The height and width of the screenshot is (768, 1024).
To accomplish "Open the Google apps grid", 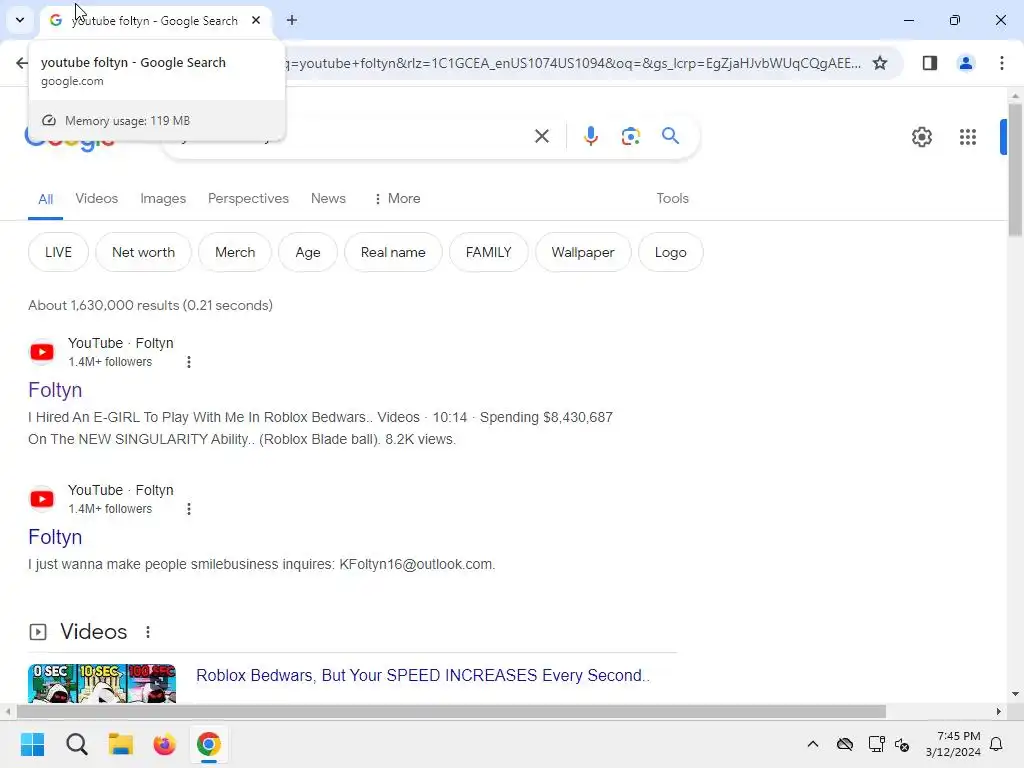I will (x=967, y=137).
